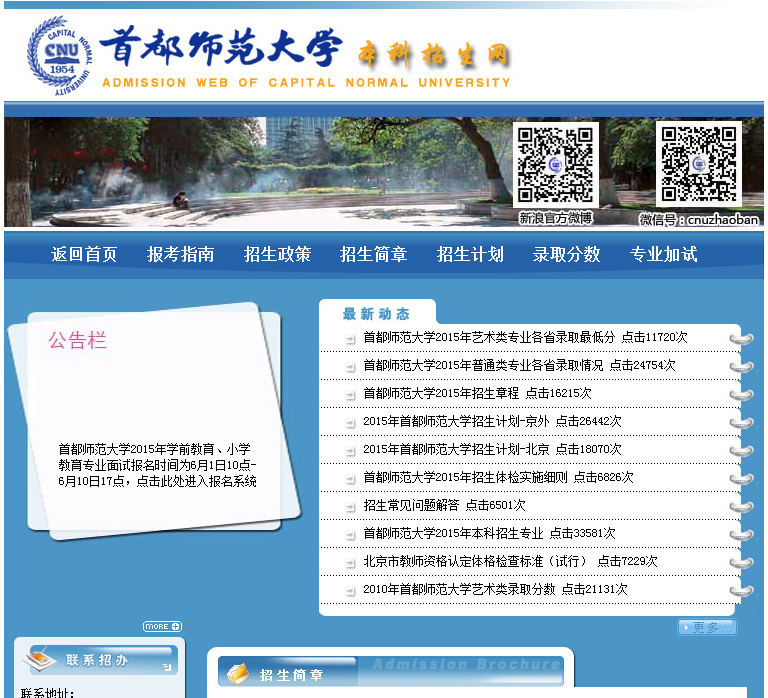Click the 微信号：cnuzhaoban label
Screen dimensions: 768x698
click(x=699, y=219)
